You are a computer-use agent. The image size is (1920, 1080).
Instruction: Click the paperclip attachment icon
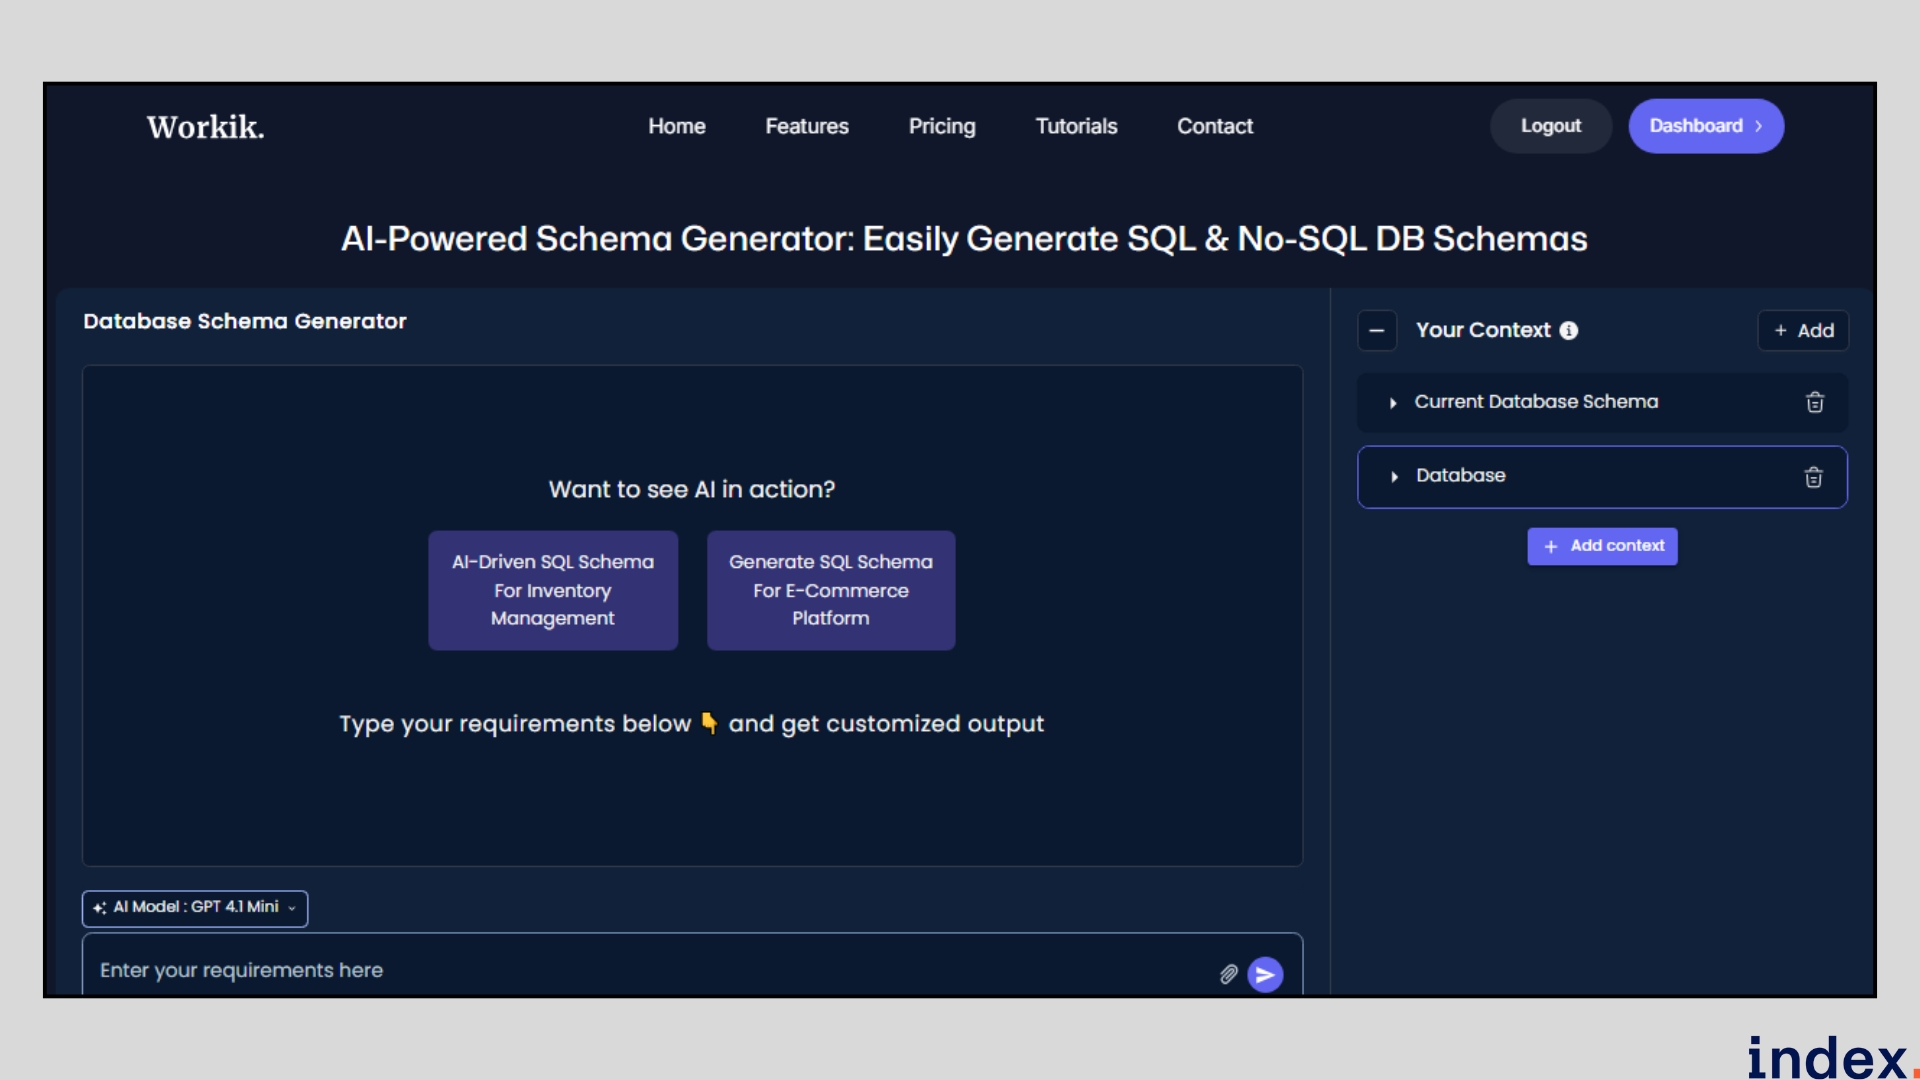pos(1228,974)
